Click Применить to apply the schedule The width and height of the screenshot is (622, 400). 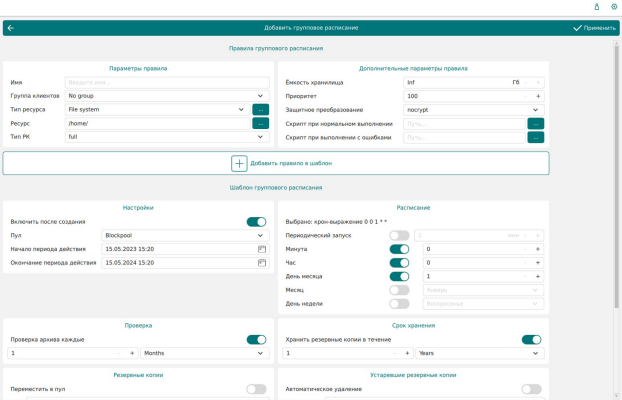(x=594, y=28)
